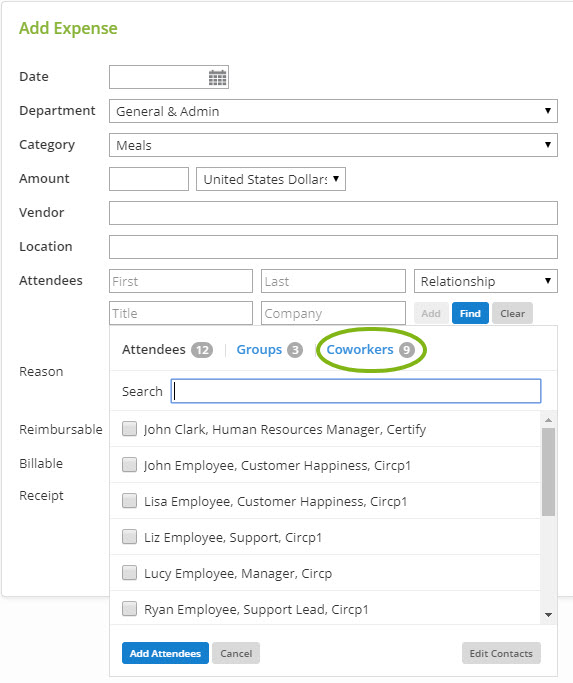Viewport: 573px width, 683px height.
Task: Select Ryan Employee, Support Lead checkbox
Action: click(129, 609)
